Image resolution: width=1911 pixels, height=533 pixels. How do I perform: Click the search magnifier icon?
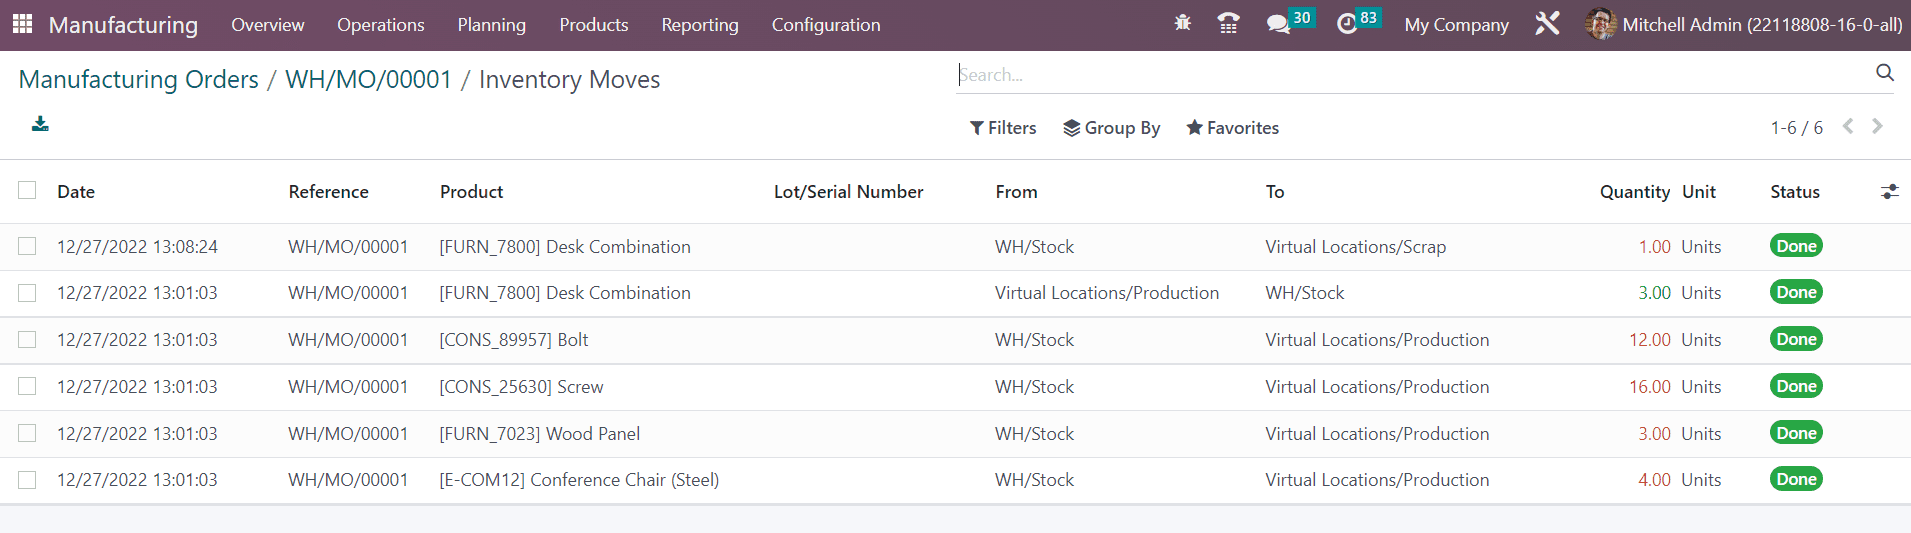[x=1885, y=73]
